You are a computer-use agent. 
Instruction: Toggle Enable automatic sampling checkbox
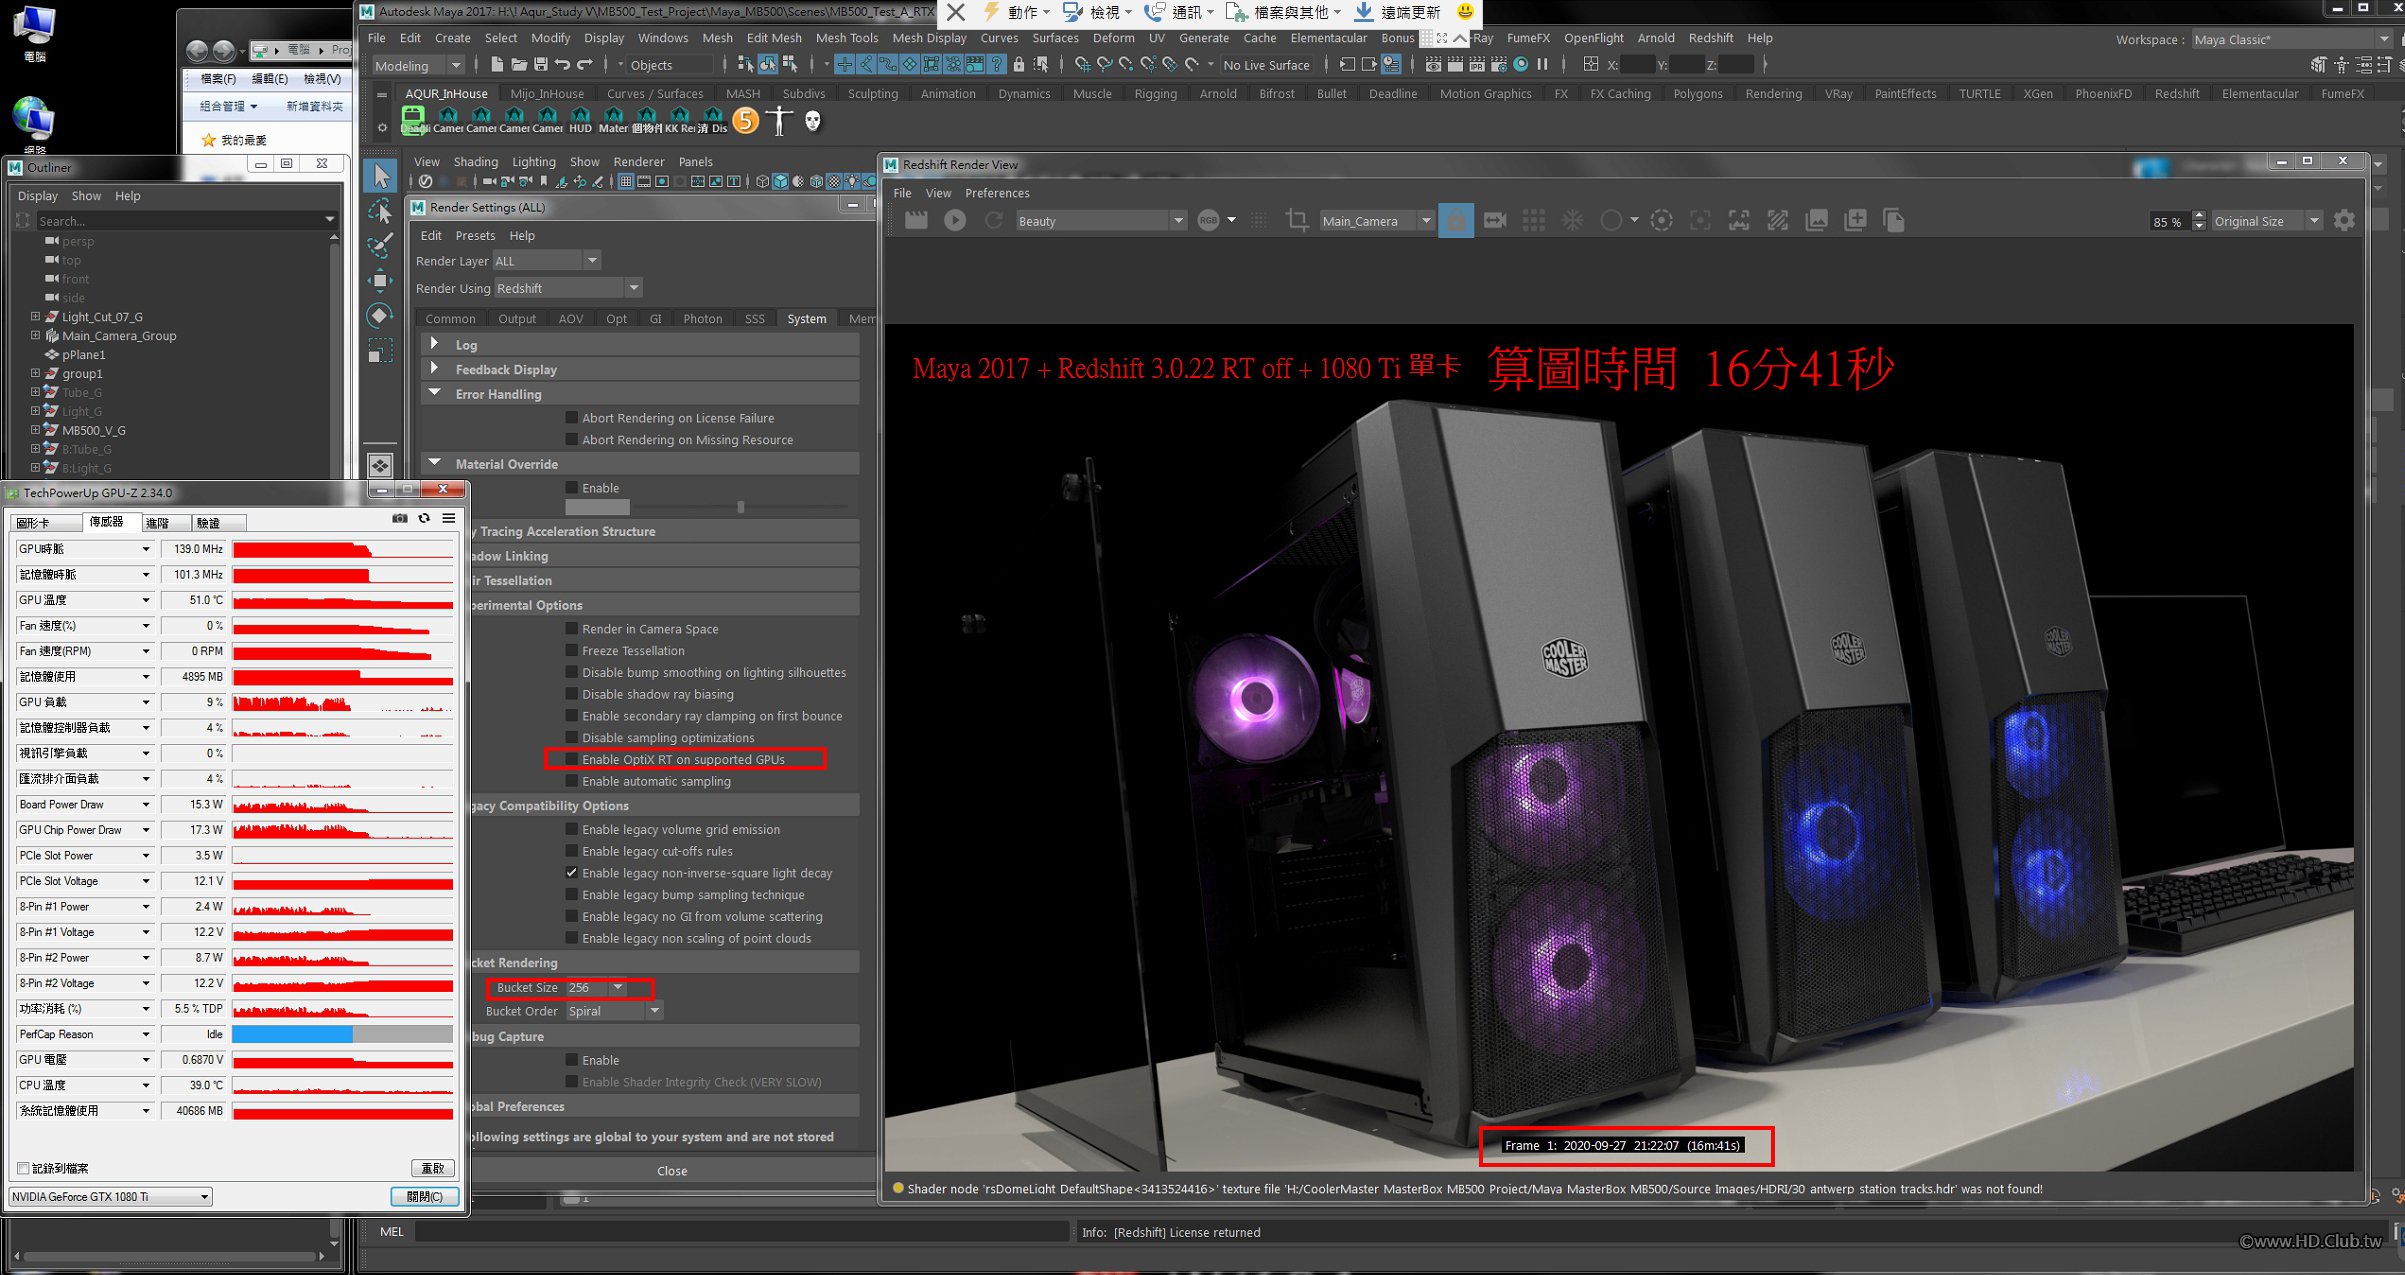click(572, 781)
